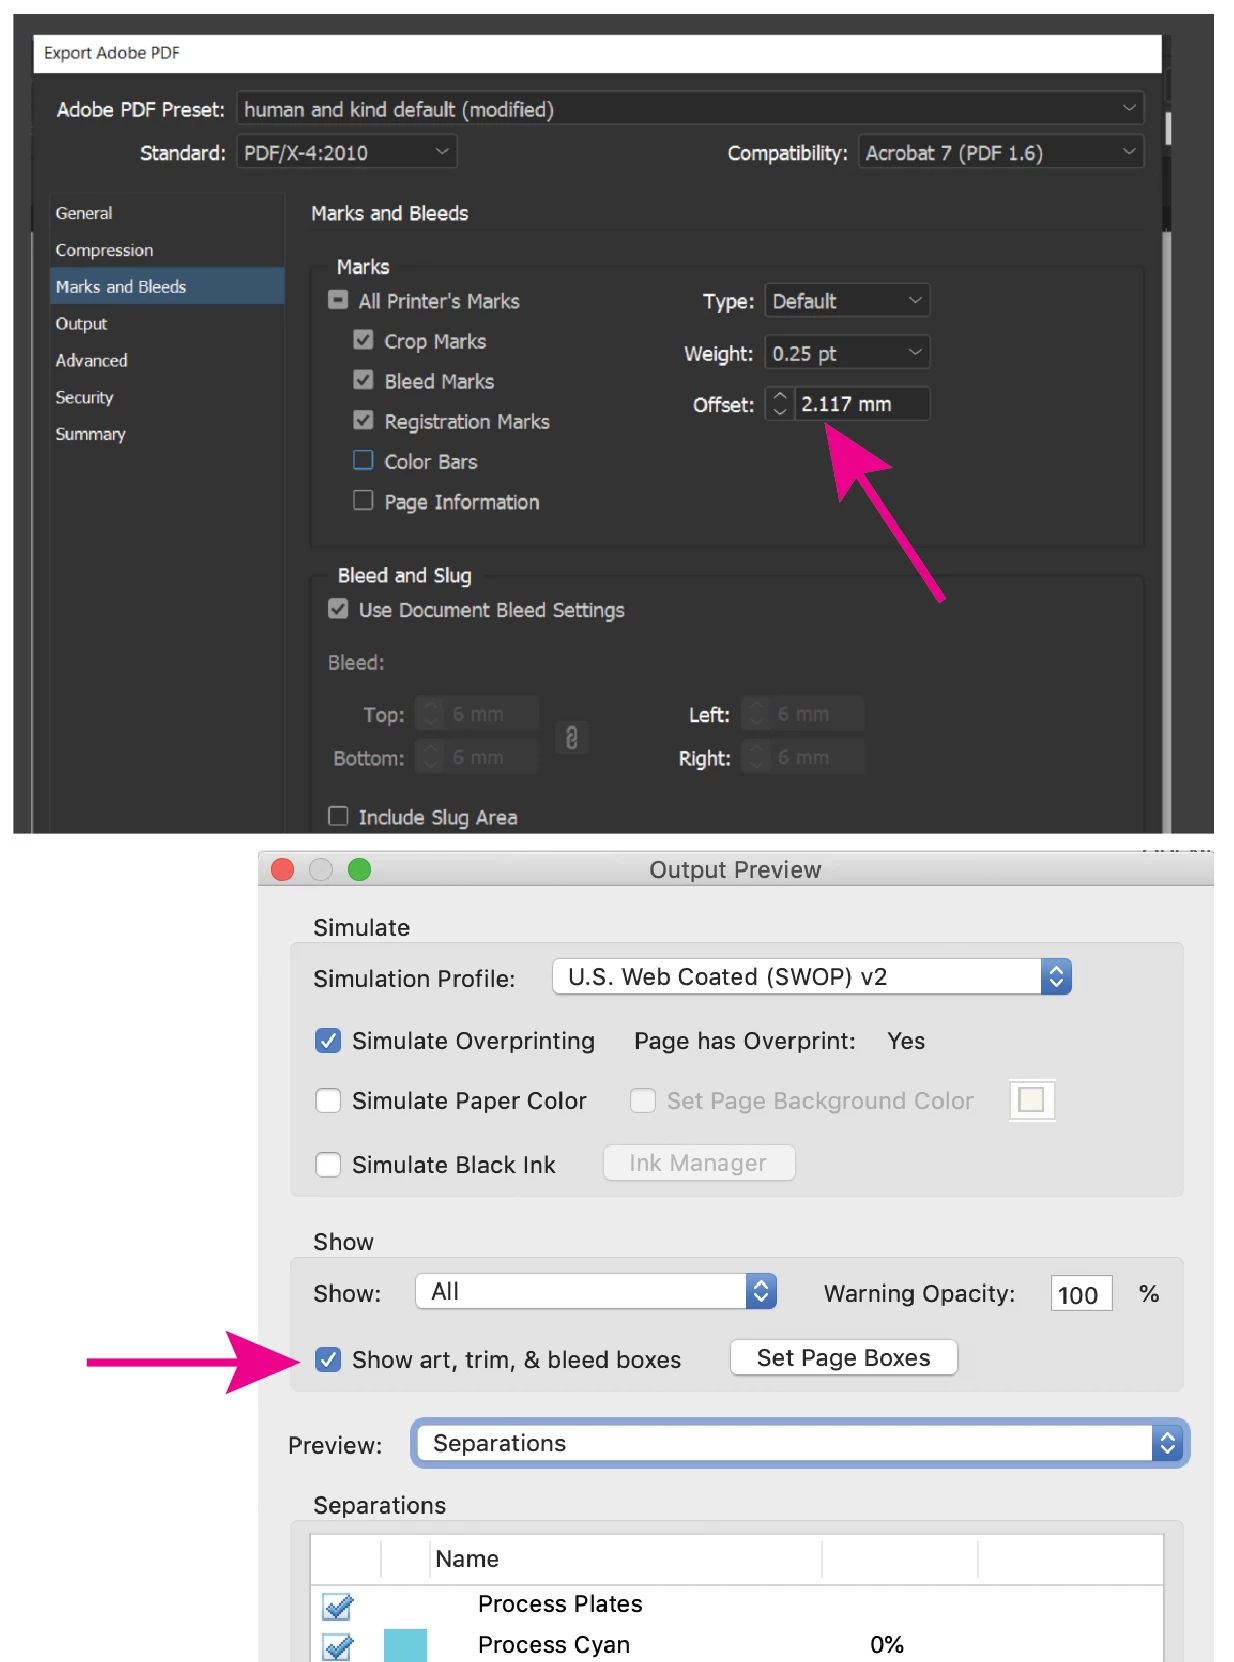The width and height of the screenshot is (1234, 1662).
Task: Enable Simulate Paper Color
Action: (328, 1101)
